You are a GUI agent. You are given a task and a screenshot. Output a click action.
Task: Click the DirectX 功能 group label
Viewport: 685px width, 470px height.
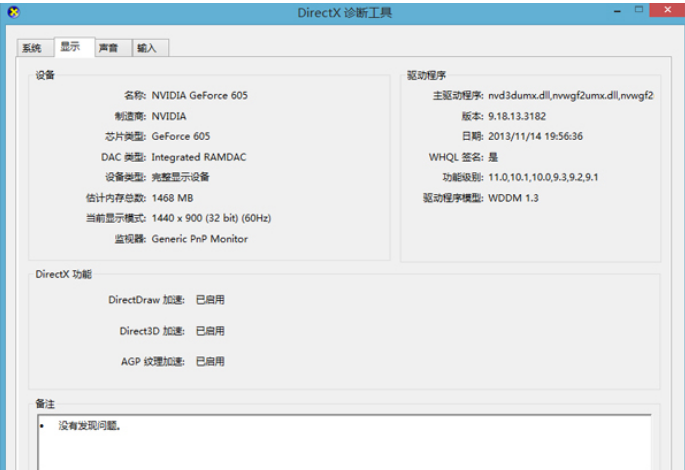(x=64, y=274)
